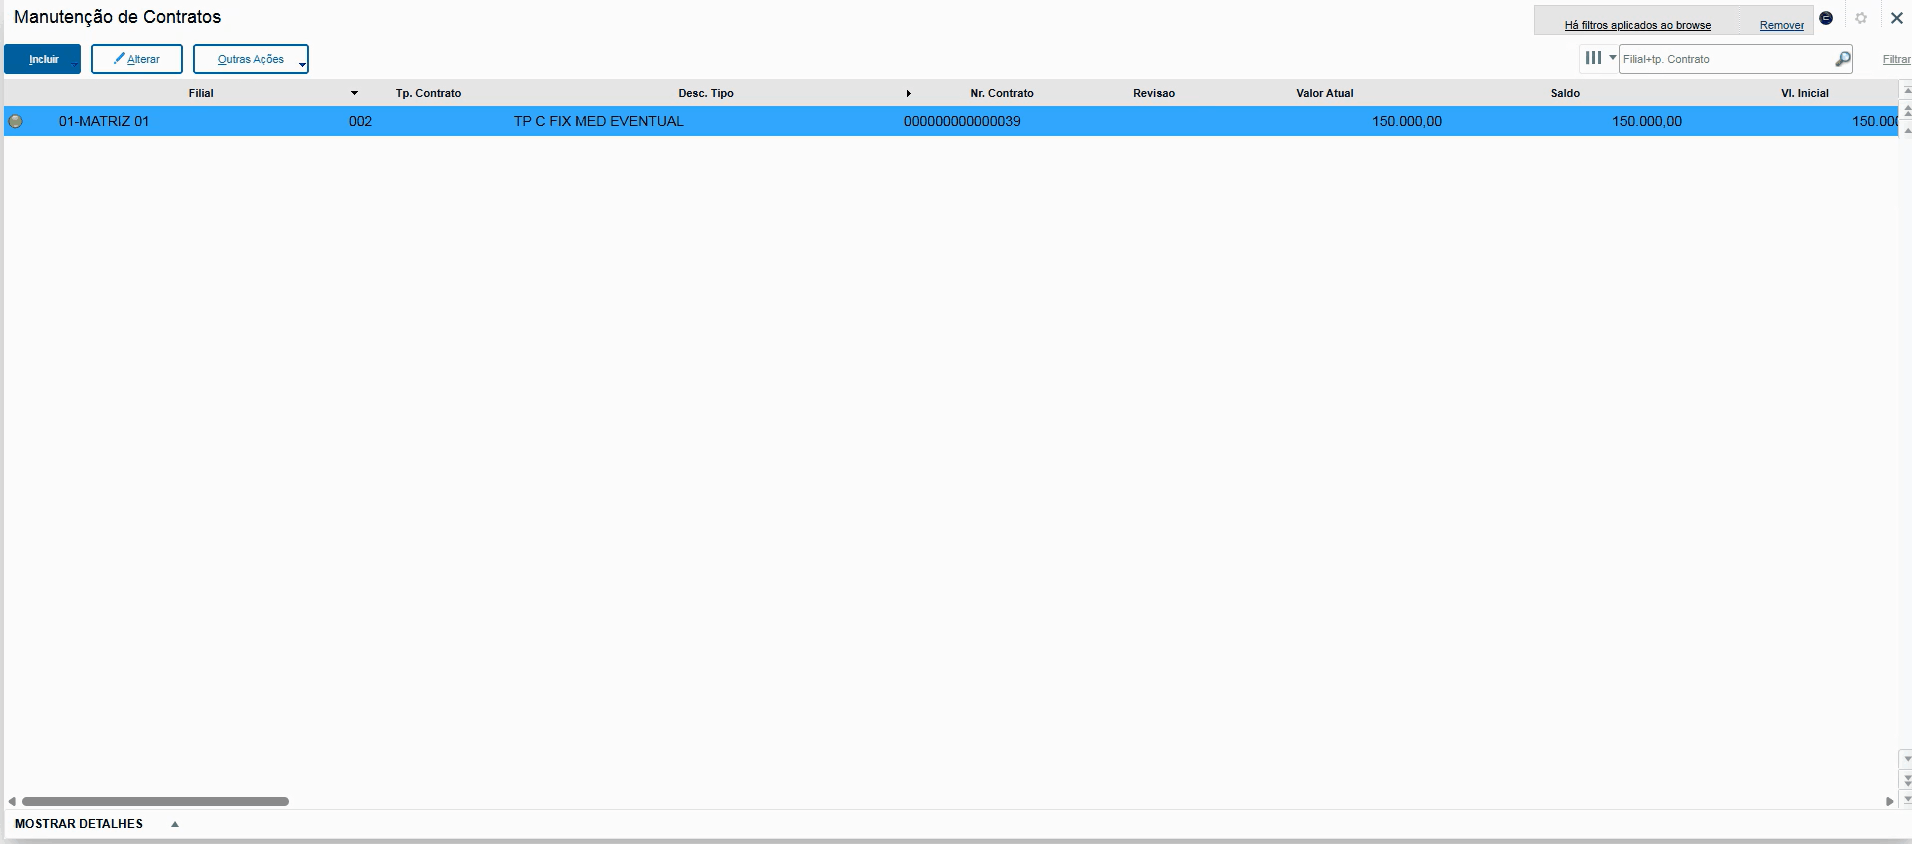Image resolution: width=1912 pixels, height=844 pixels.
Task: Click the Tp. Contrato column header
Action: [x=428, y=93]
